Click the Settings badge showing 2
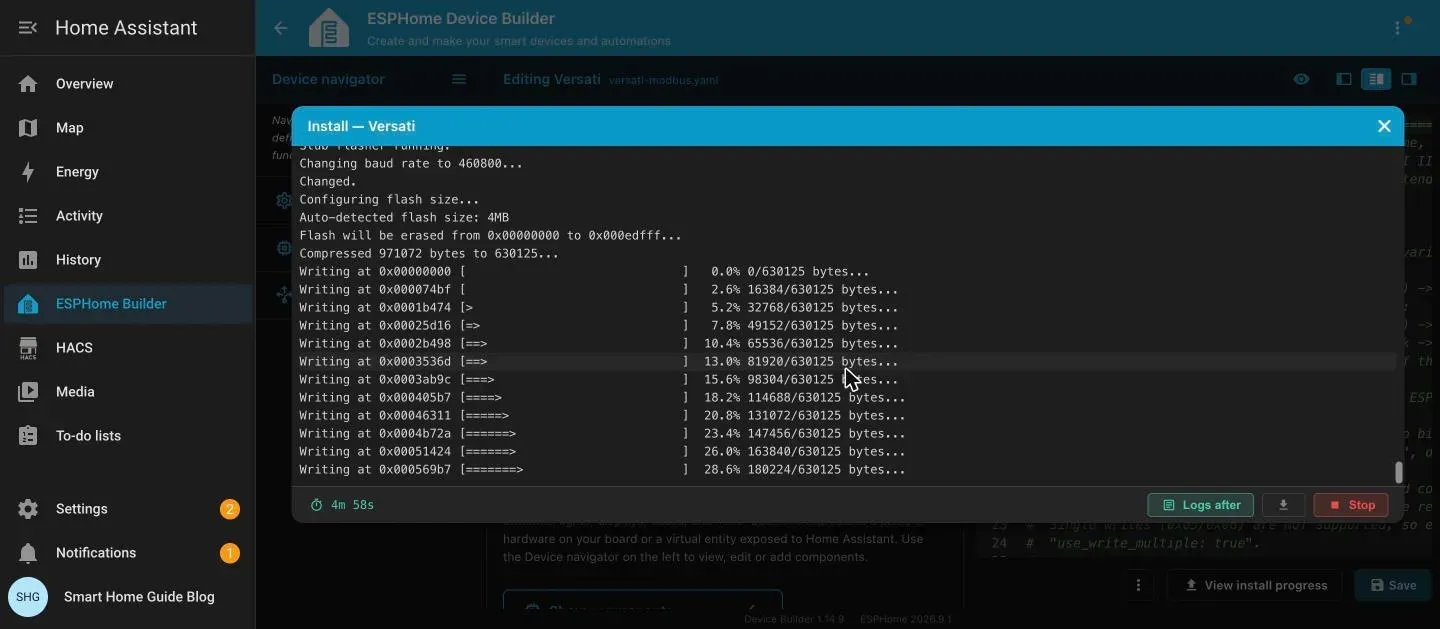This screenshot has width=1440, height=629. (x=230, y=509)
